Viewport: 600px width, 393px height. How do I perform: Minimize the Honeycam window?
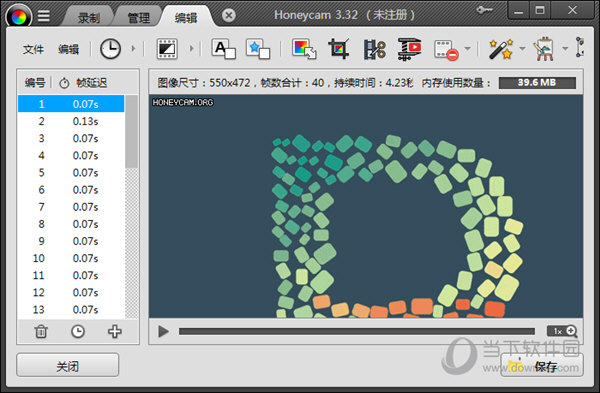[x=518, y=11]
